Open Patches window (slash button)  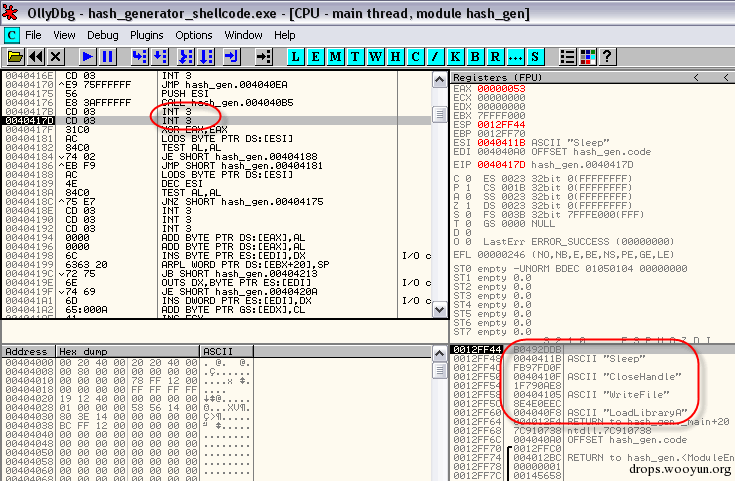pyautogui.click(x=435, y=57)
